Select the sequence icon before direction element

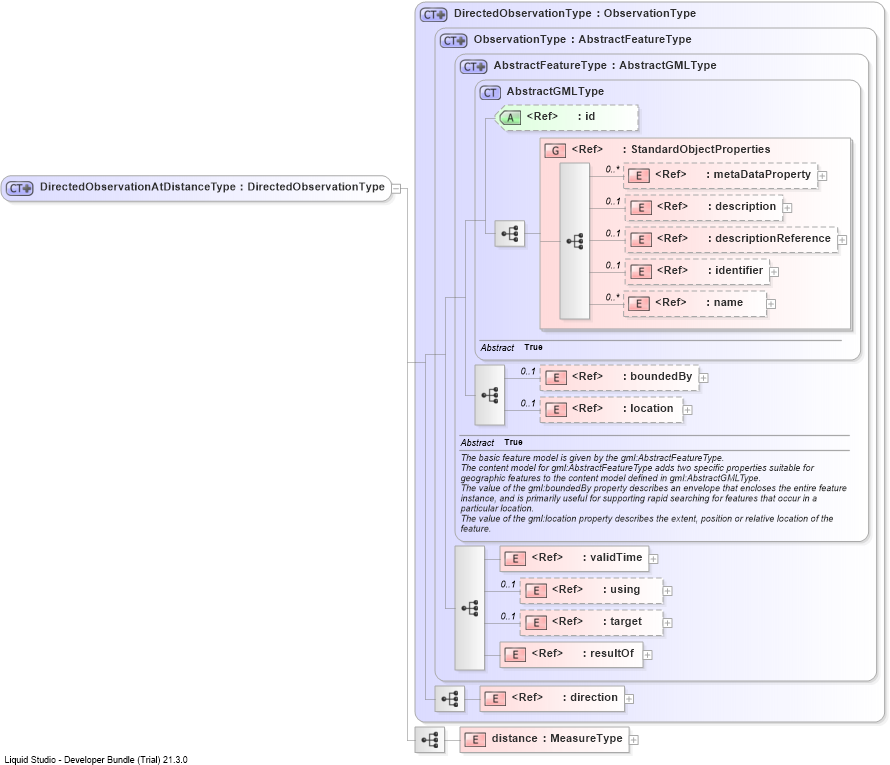(450, 699)
